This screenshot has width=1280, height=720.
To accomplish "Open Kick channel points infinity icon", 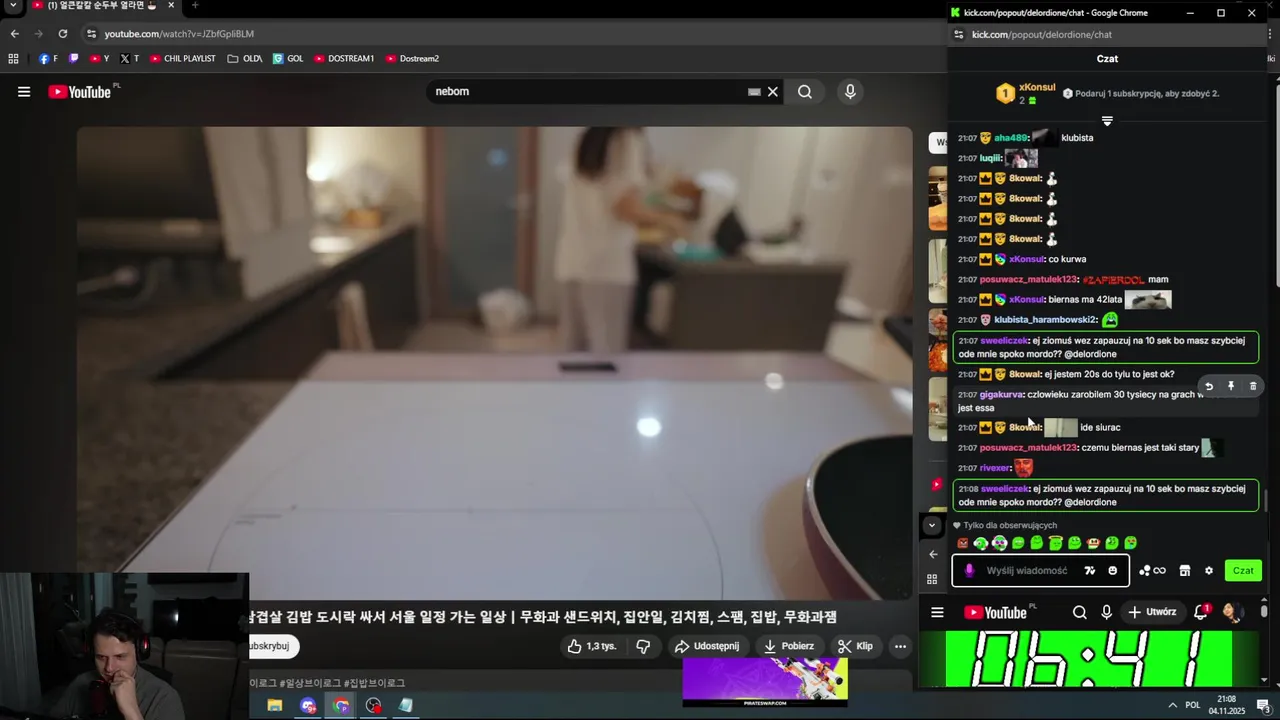I will (1152, 571).
